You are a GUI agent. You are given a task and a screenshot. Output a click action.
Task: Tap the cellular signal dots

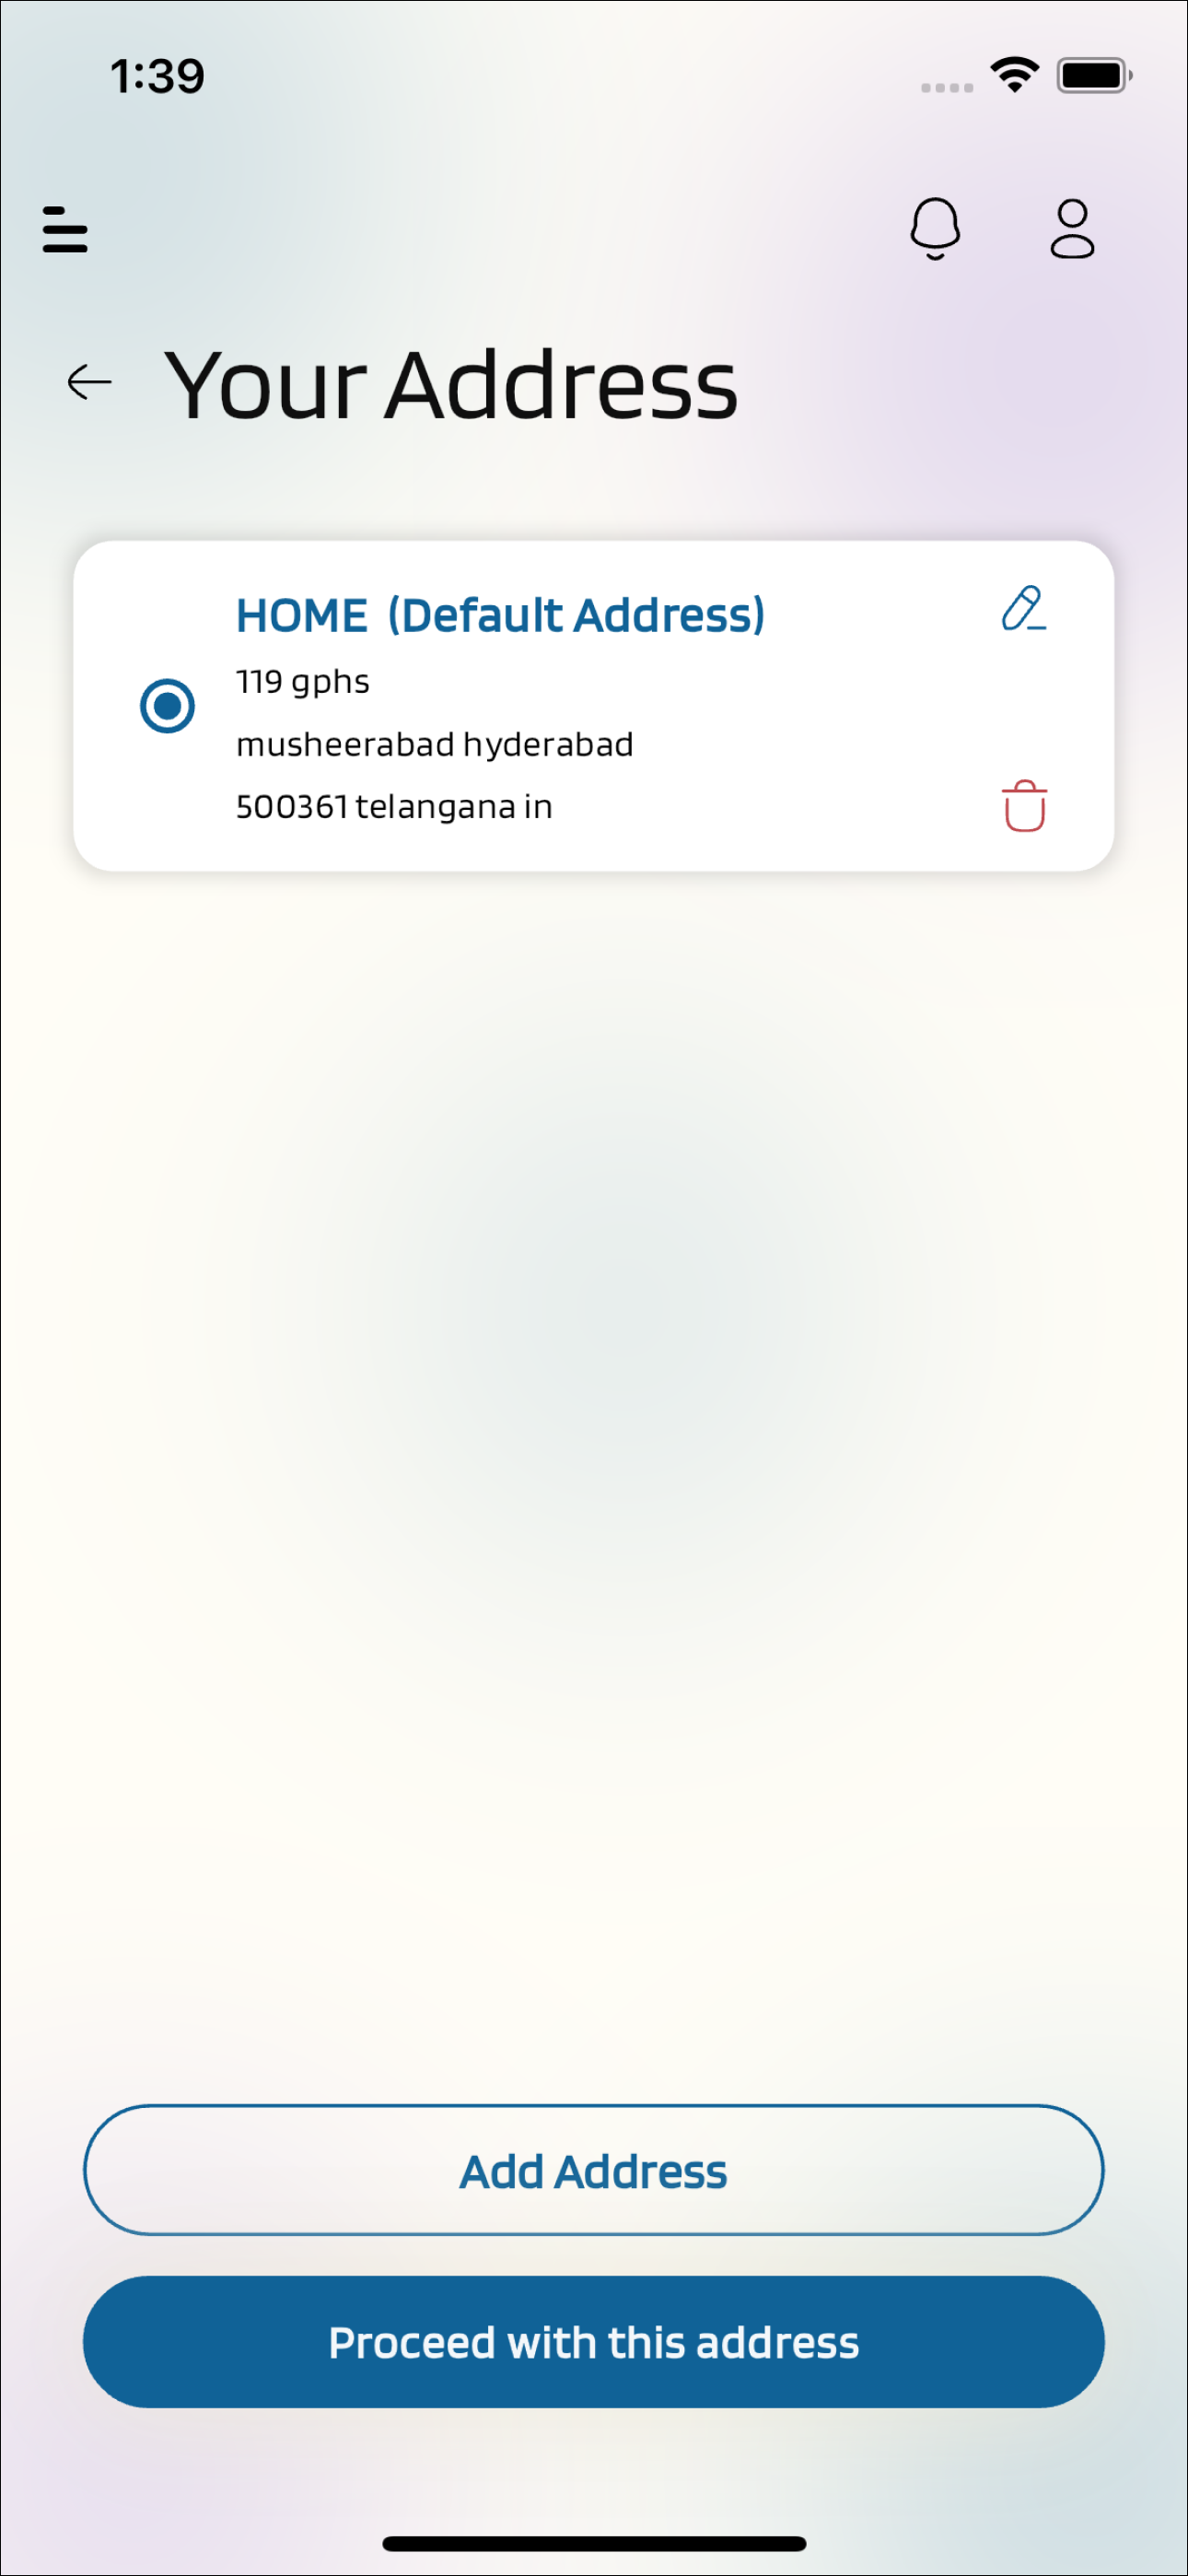[947, 88]
